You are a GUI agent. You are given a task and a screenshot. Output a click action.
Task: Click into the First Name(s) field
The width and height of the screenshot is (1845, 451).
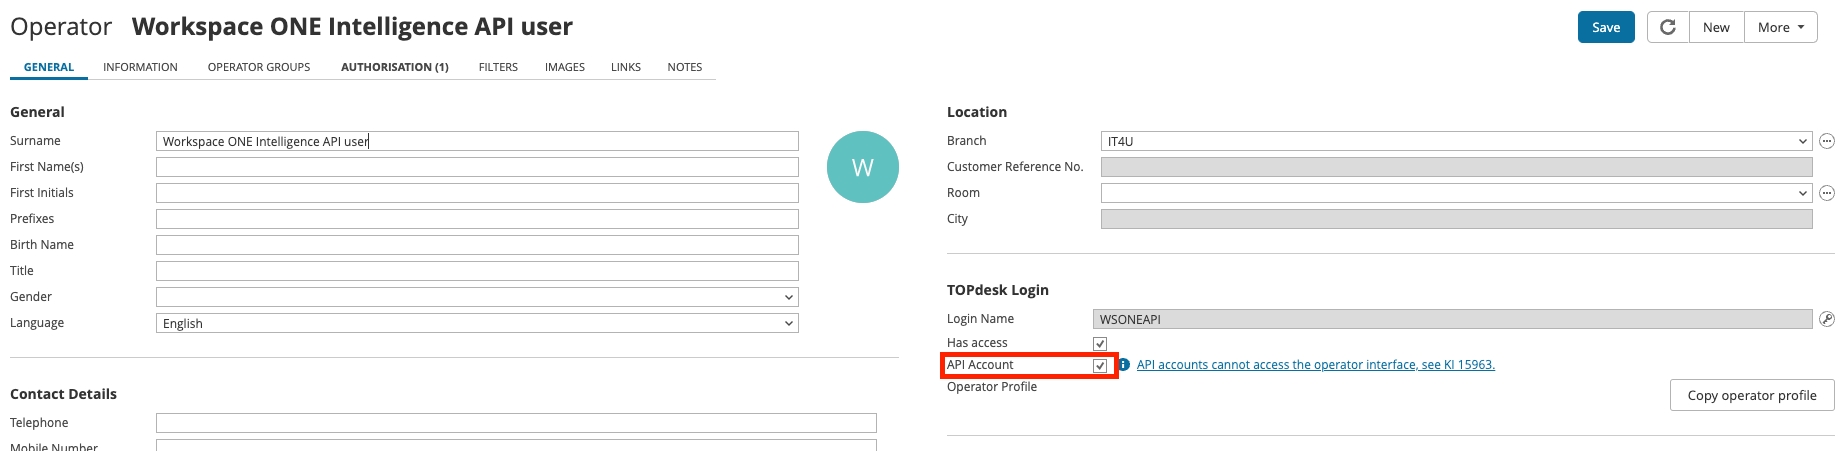tap(477, 167)
